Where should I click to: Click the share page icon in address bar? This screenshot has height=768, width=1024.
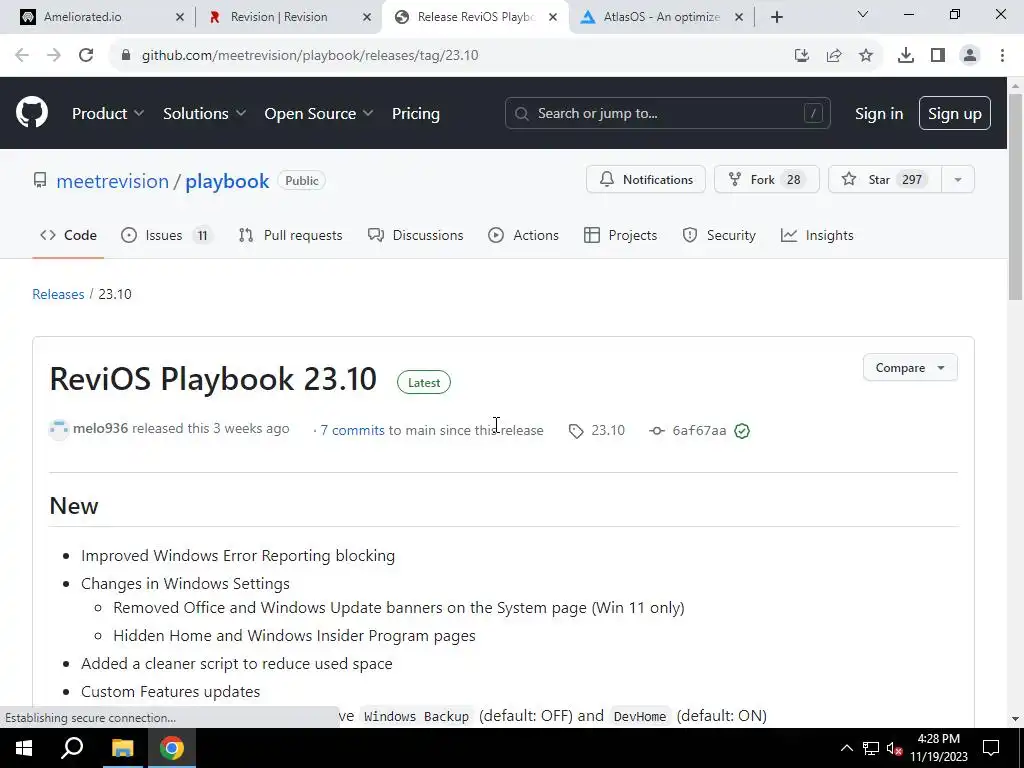pos(834,55)
